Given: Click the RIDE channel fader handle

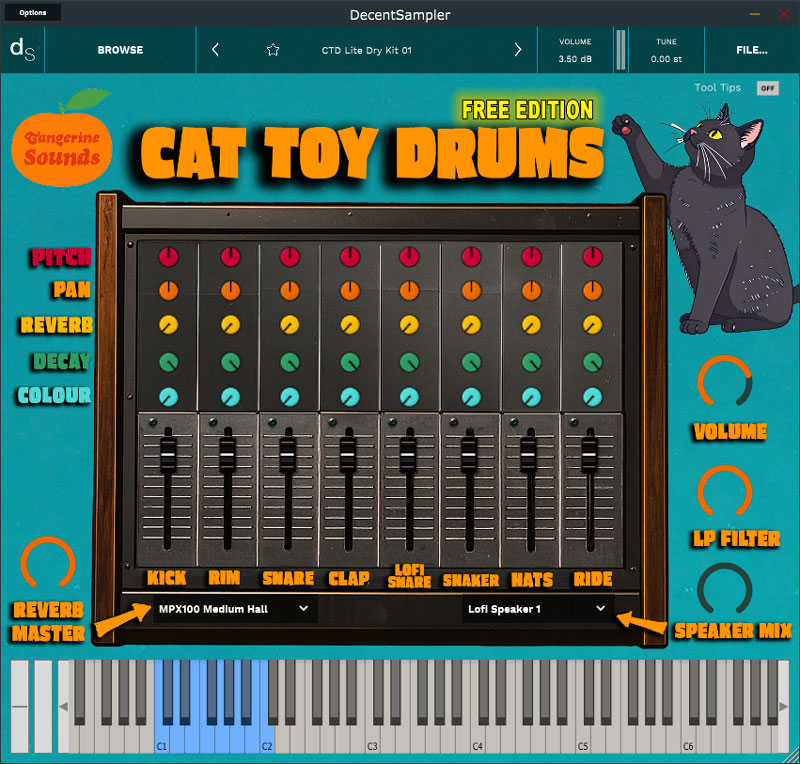Looking at the screenshot, I should (x=589, y=454).
